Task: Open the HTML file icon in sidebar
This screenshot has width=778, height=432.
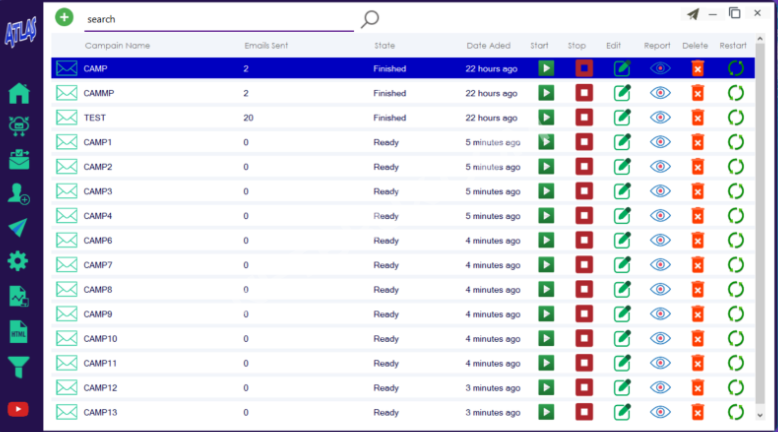Action: pos(18,331)
